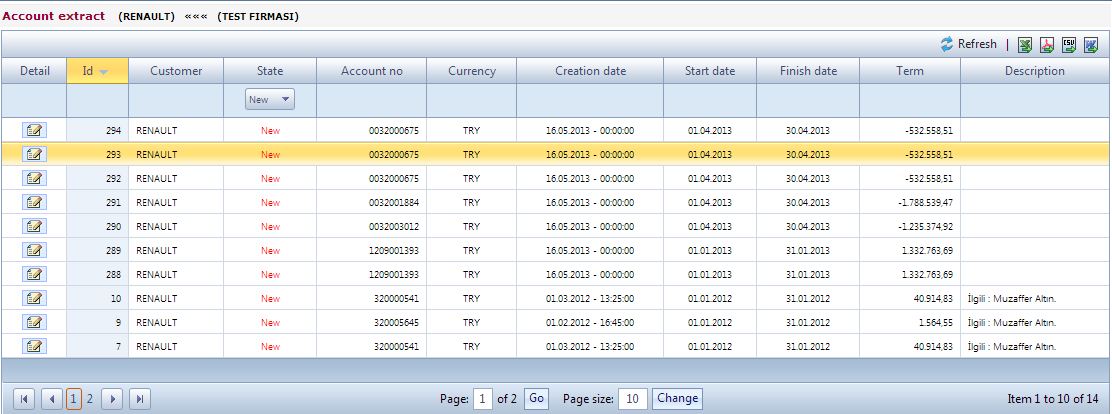The width and height of the screenshot is (1112, 414).
Task: Open detail of row Id 288
Action: pyautogui.click(x=34, y=274)
